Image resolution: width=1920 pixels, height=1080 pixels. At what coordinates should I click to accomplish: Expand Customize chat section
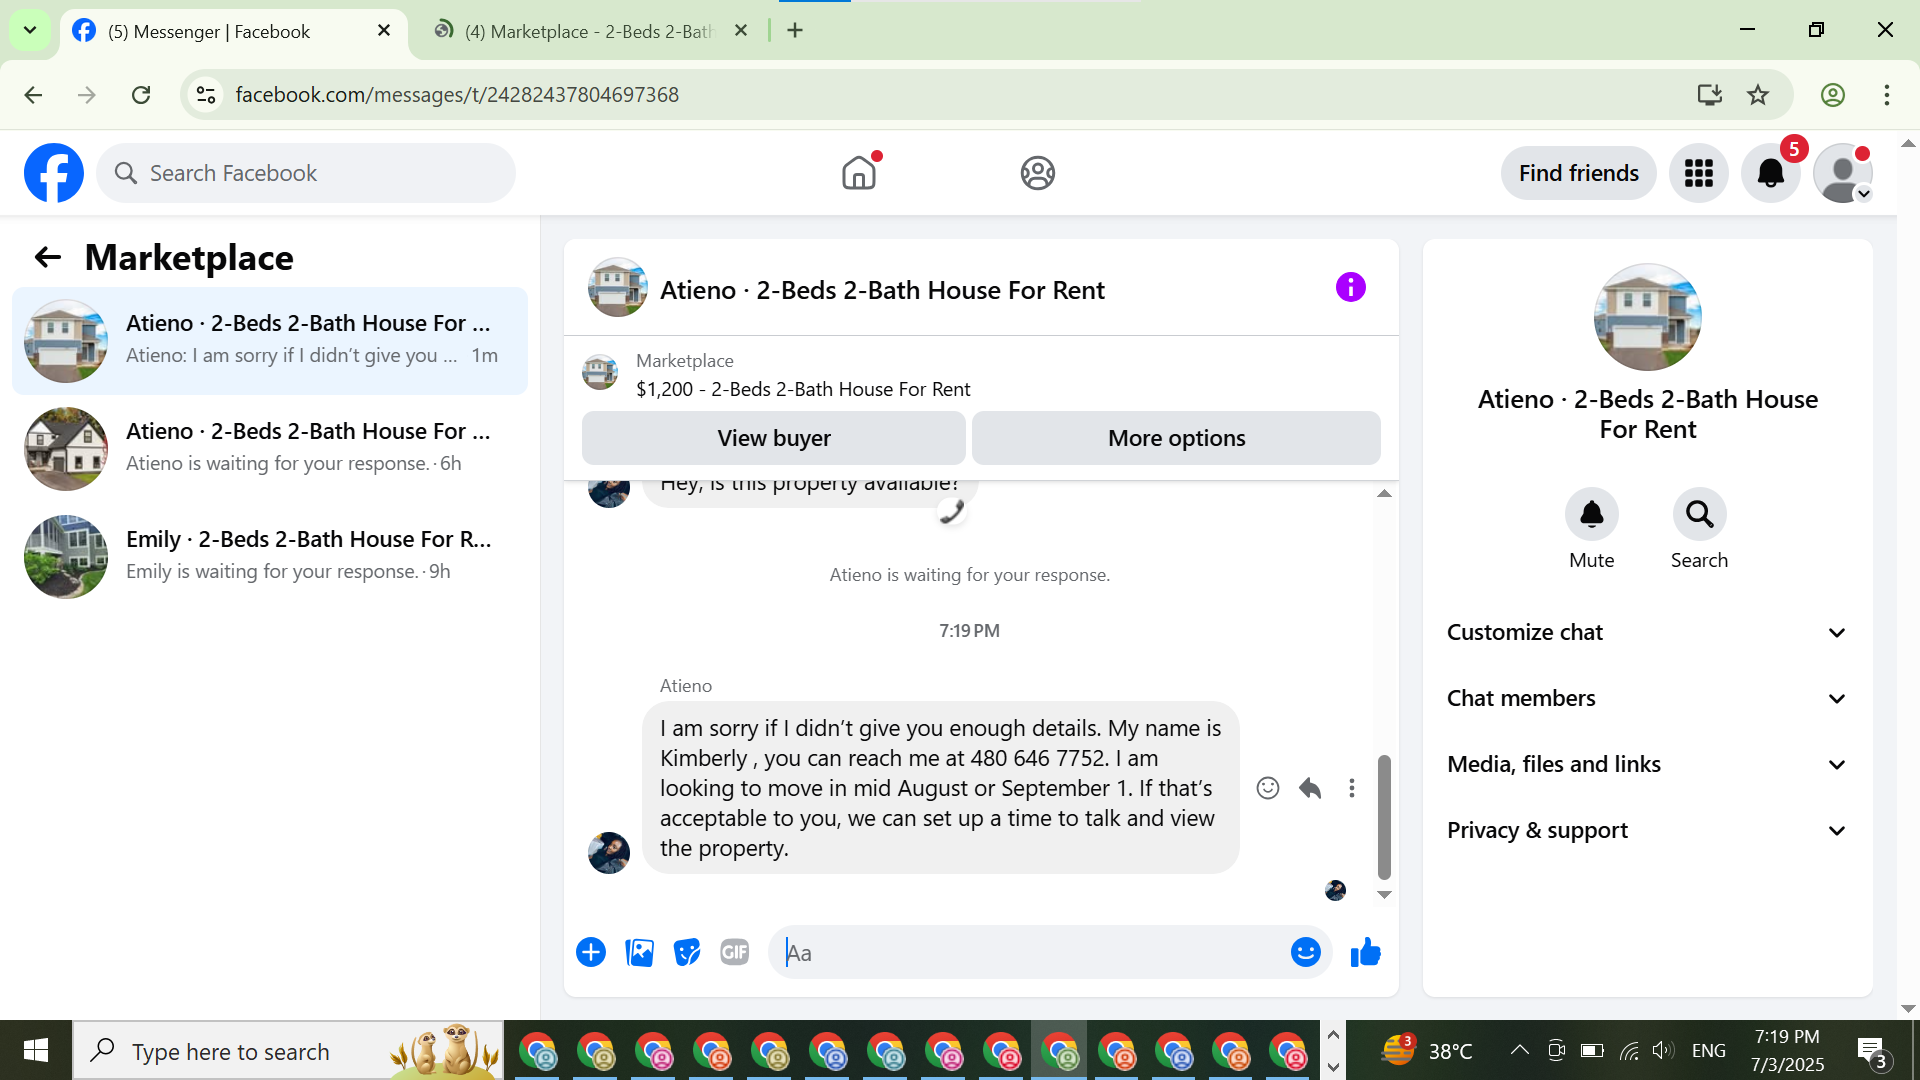[1646, 633]
